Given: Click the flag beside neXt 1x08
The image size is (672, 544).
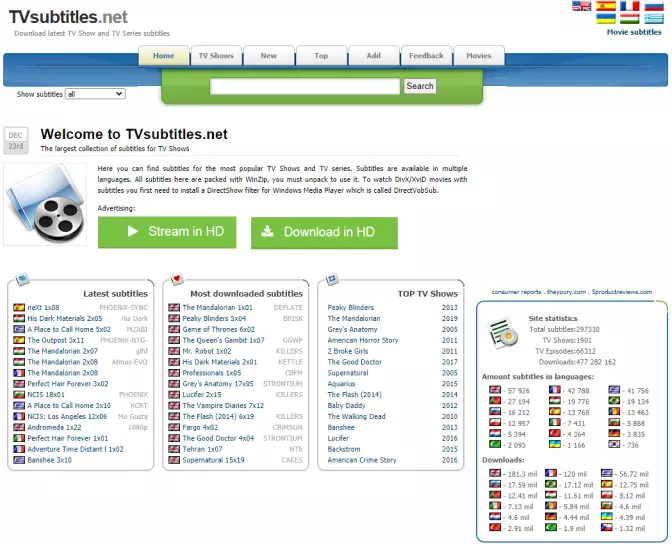Looking at the screenshot, I should (19, 307).
